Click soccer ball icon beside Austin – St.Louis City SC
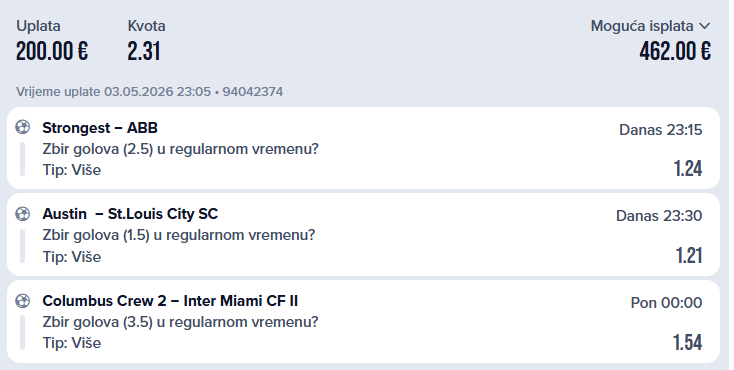Screen dimensions: 734x370 point(22,214)
